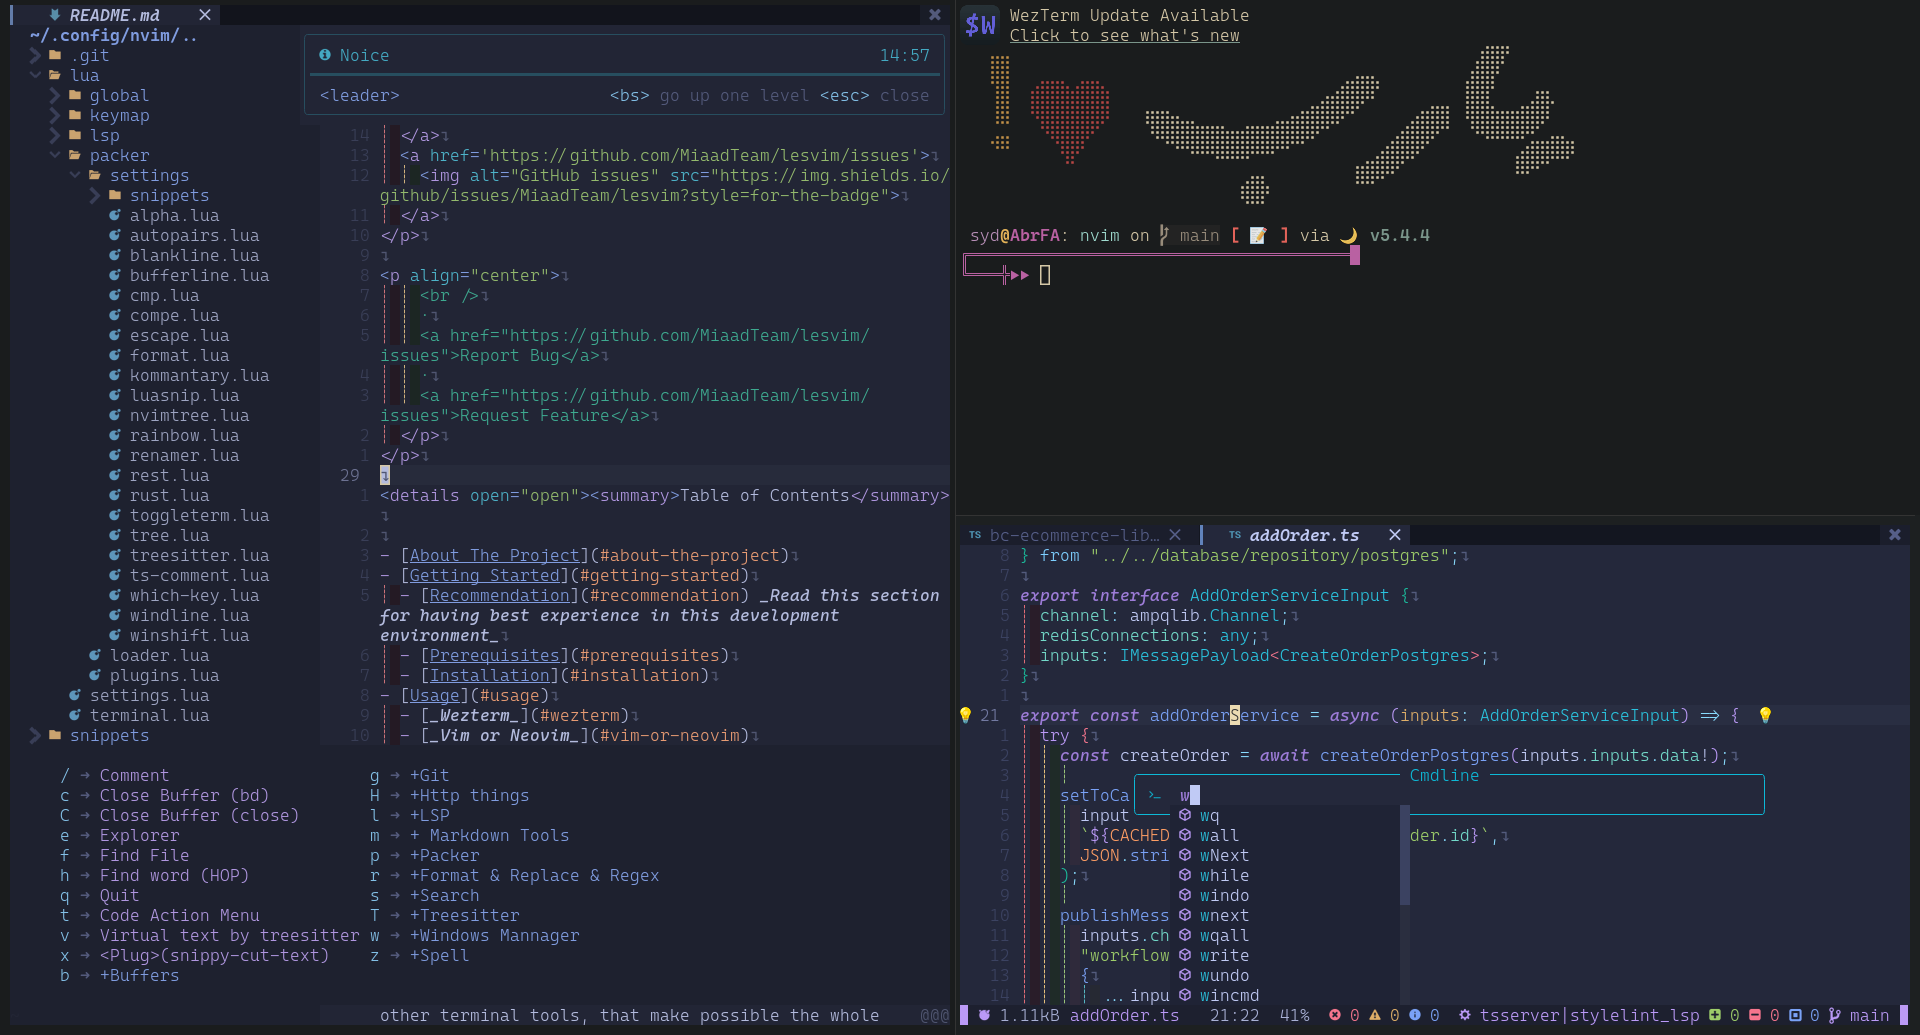
Task: Click the .git folder icon
Action: (x=55, y=55)
